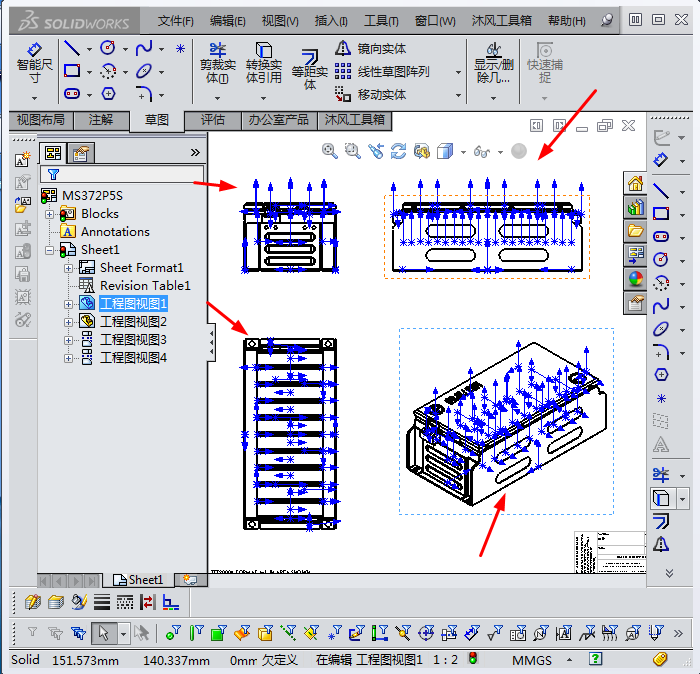
Task: Click the Trim Entities (剪裁实体) tool
Action: pos(216,62)
